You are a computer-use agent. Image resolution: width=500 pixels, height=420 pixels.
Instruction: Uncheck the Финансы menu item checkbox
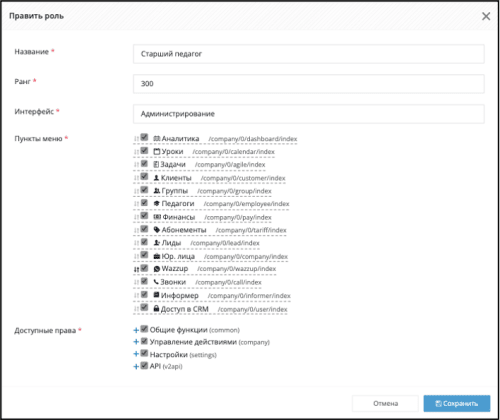click(144, 216)
